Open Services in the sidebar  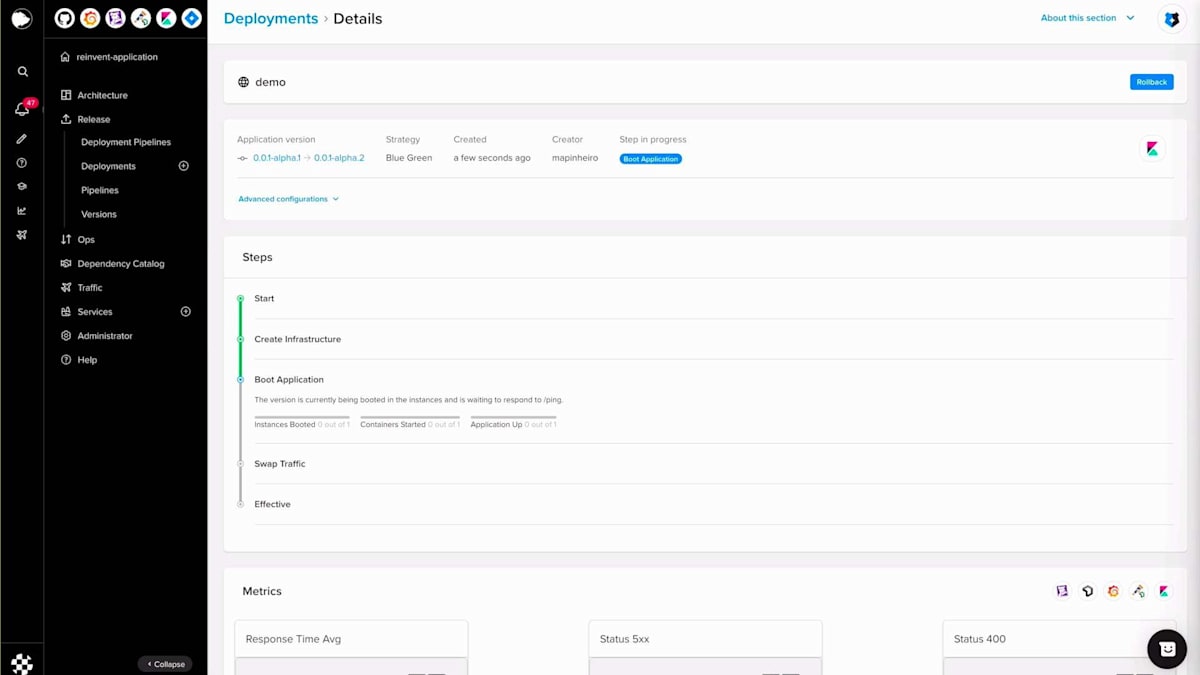(x=95, y=312)
